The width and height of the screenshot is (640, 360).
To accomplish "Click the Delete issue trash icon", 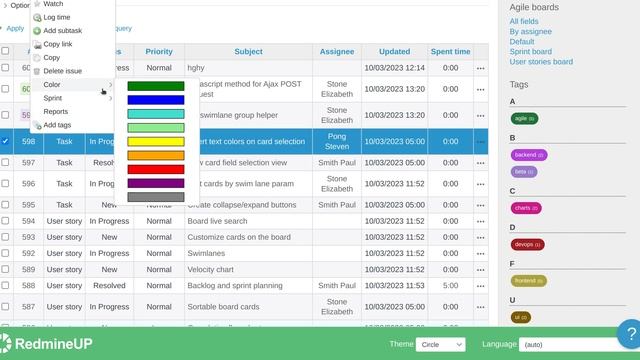I will coord(37,71).
